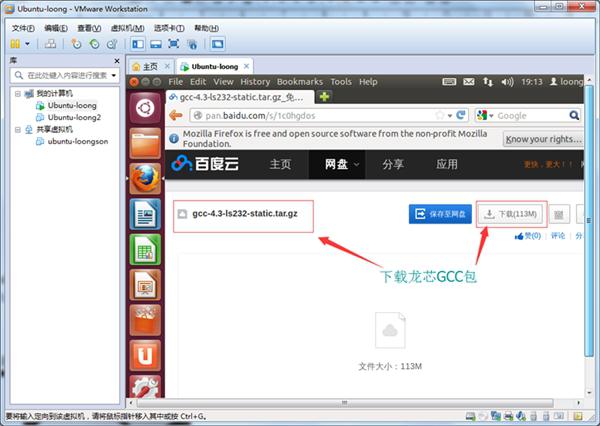This screenshot has height=426, width=600.
Task: Click the Ubuntu sound volume indicator
Action: tap(507, 82)
